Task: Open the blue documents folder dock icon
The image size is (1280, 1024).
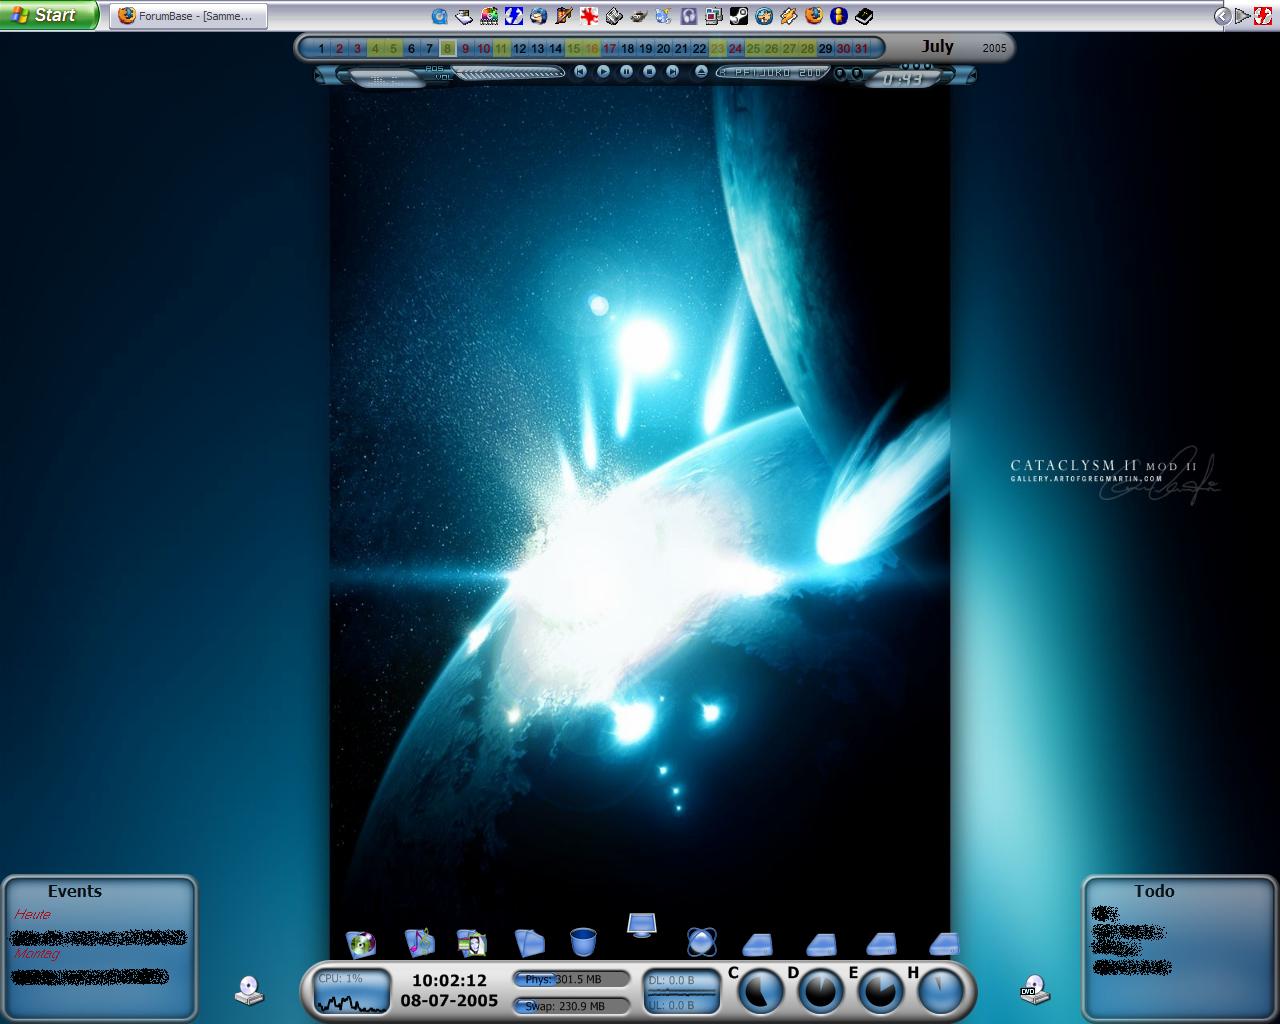Action: point(529,942)
